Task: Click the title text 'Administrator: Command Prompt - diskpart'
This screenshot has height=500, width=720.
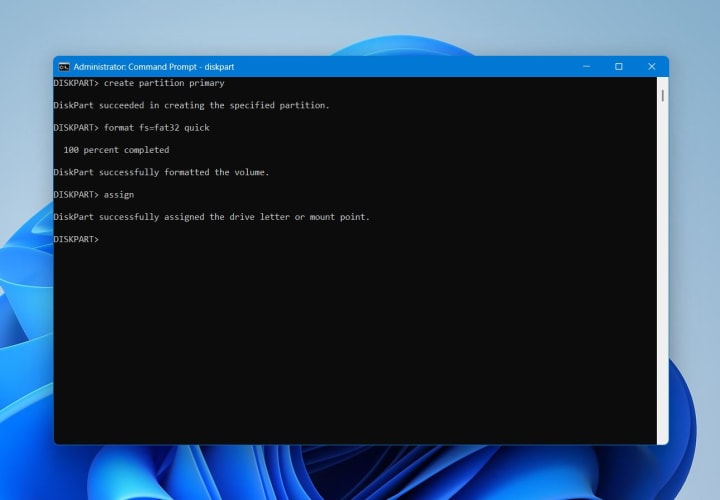Action: [x=154, y=67]
